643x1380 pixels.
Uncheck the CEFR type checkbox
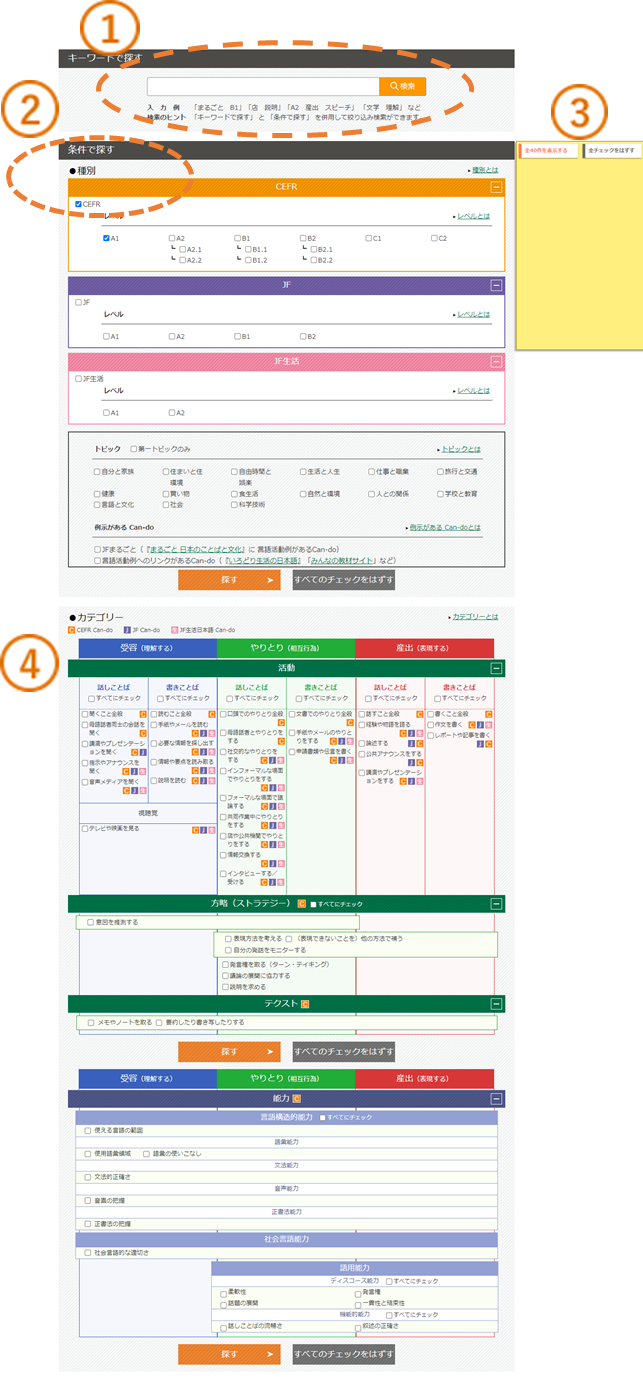click(x=79, y=204)
